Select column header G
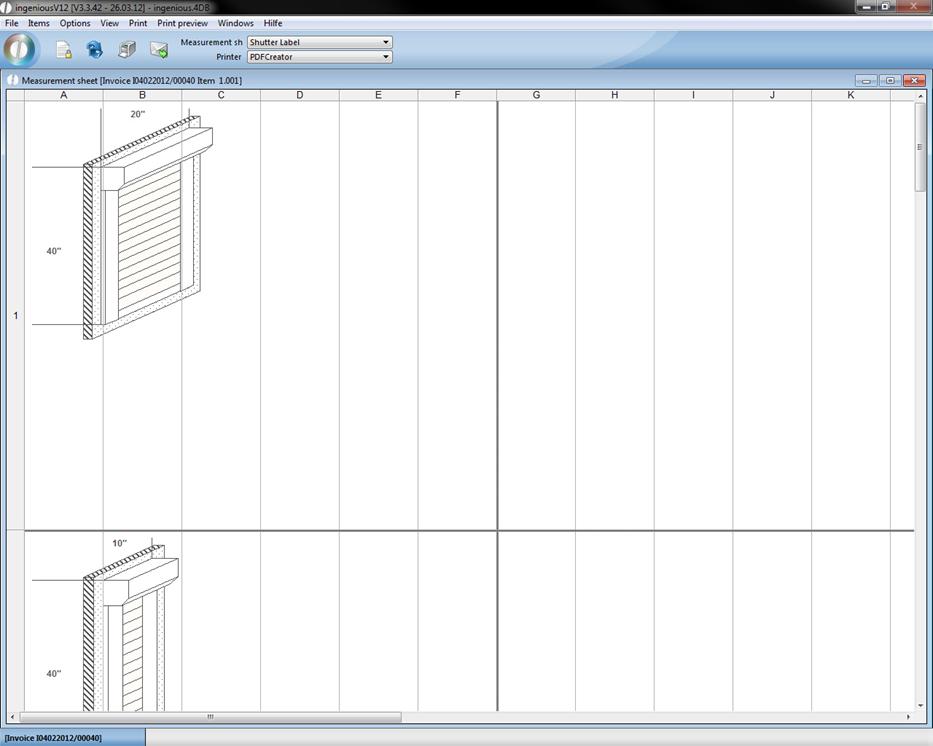Screen dimensions: 933x746 point(536,95)
